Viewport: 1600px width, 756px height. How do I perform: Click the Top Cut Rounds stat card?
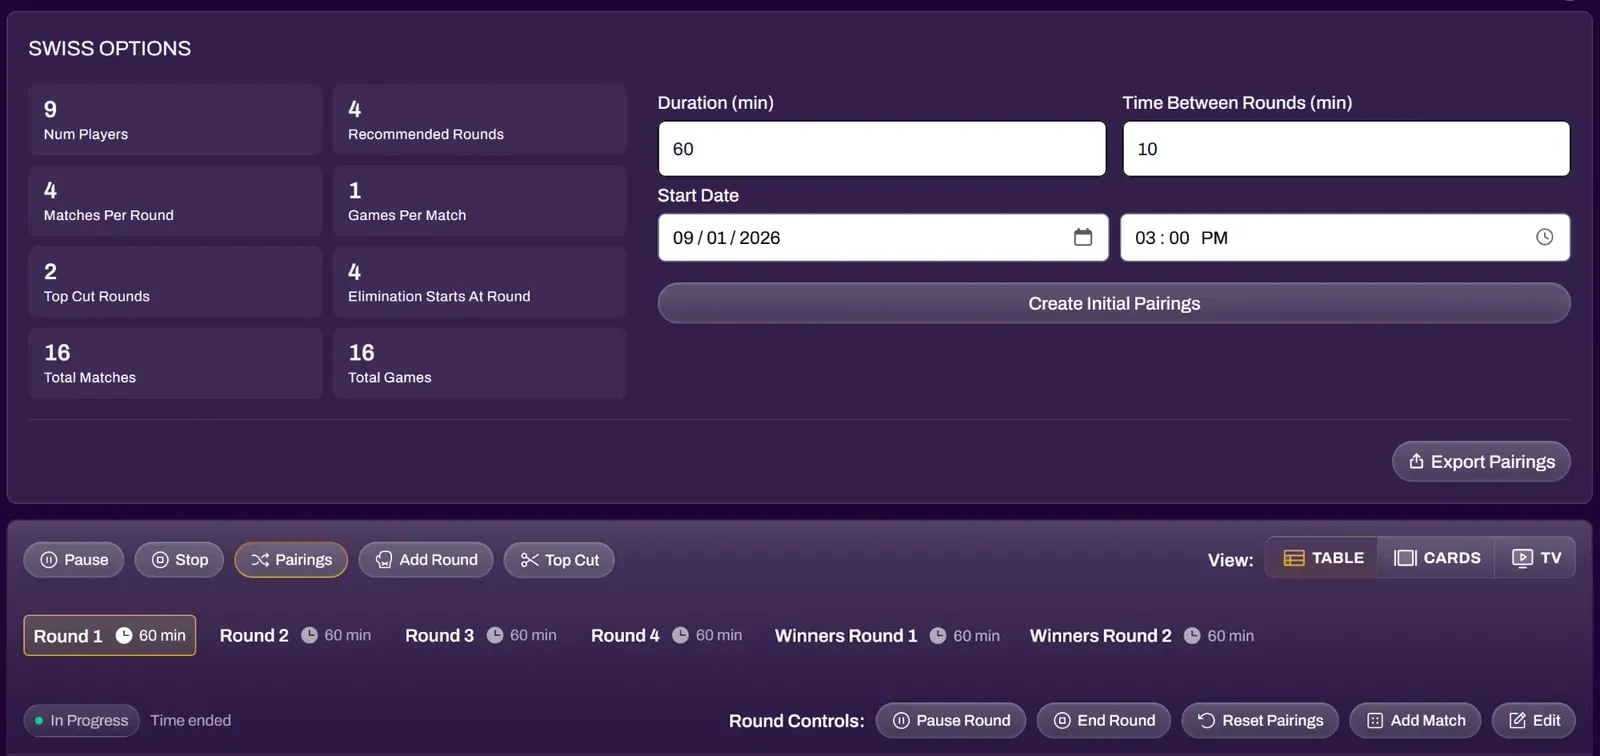pos(175,282)
